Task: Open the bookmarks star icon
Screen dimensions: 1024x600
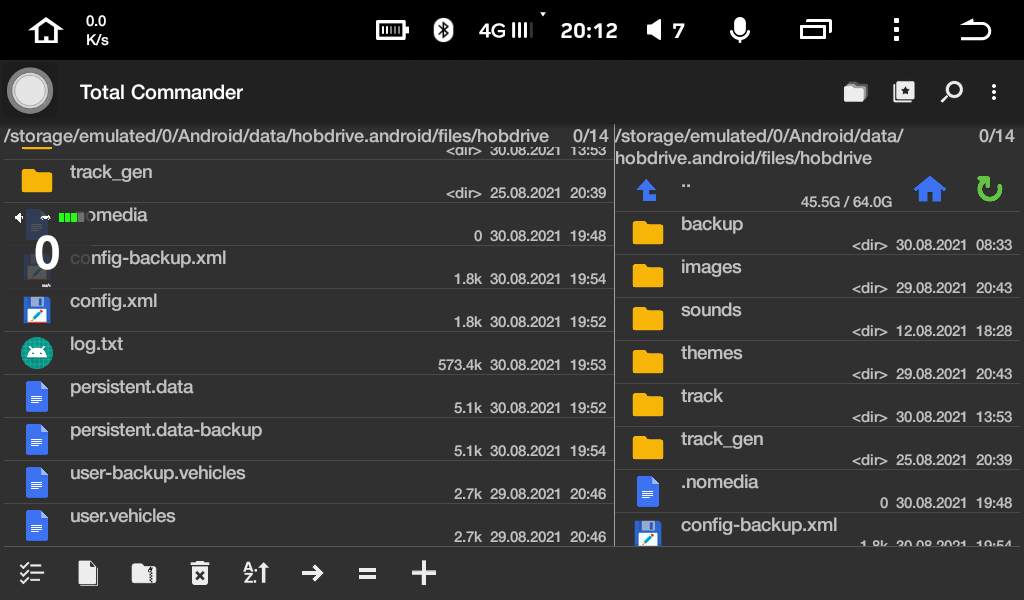Action: pyautogui.click(x=903, y=92)
